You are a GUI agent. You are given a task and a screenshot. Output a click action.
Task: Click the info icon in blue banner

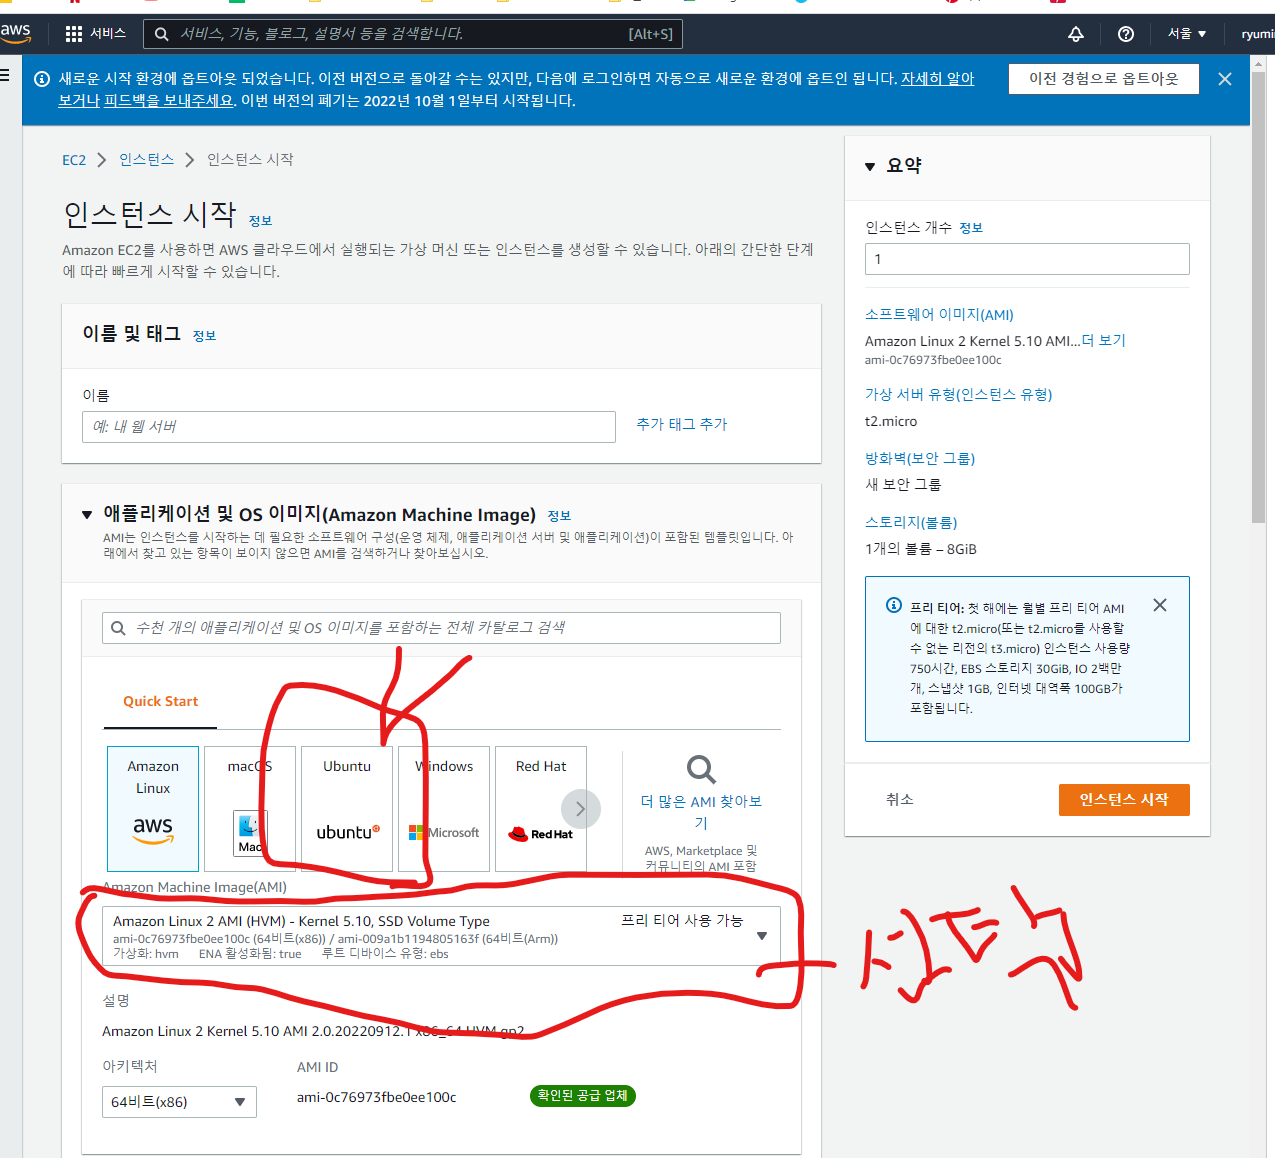click(42, 79)
